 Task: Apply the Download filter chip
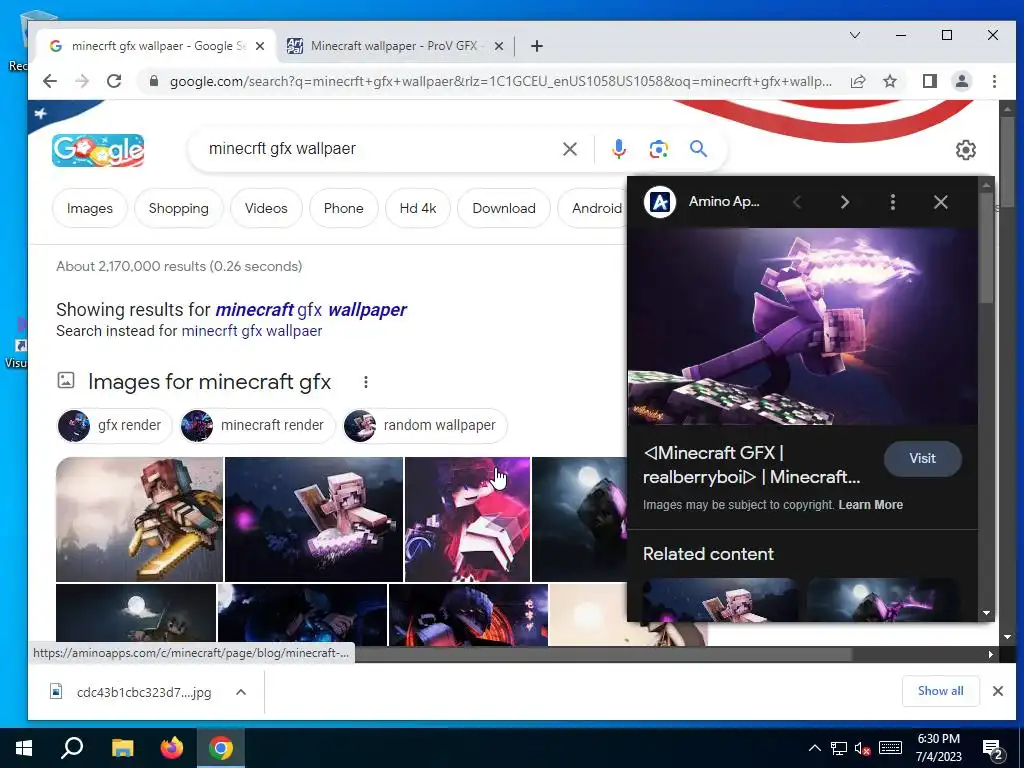(504, 208)
